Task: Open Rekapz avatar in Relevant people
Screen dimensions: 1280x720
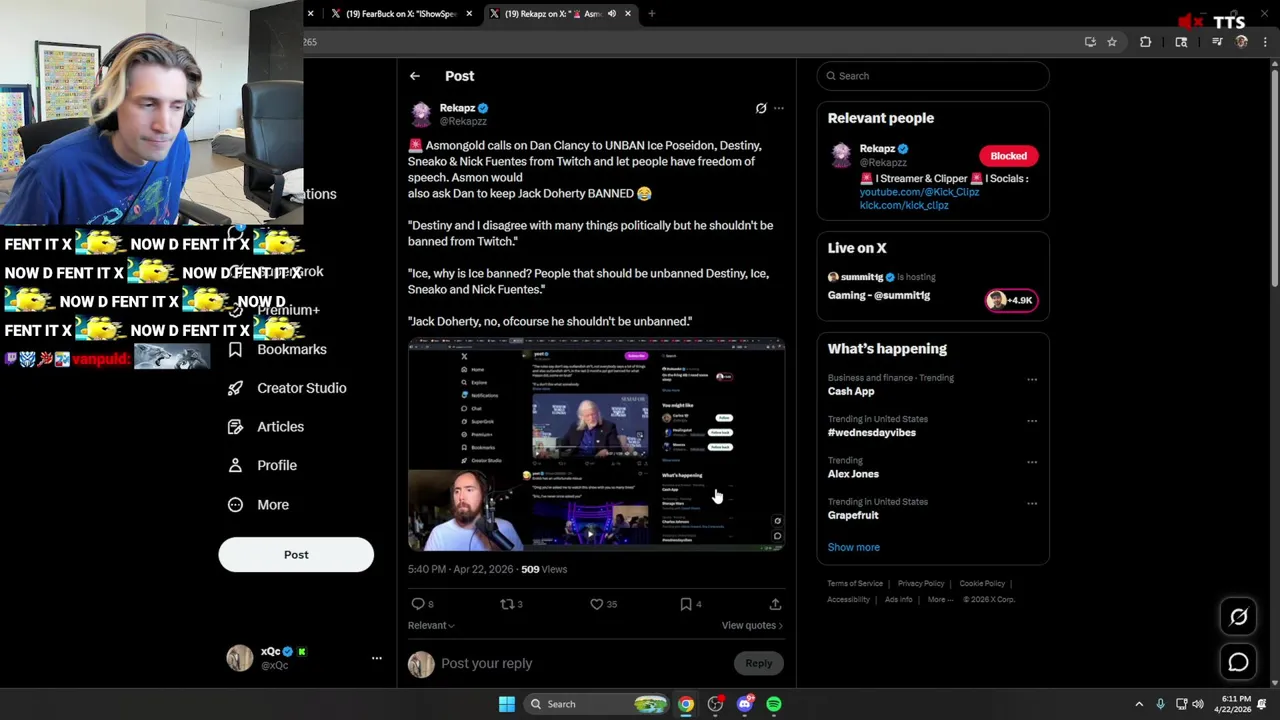Action: click(841, 155)
